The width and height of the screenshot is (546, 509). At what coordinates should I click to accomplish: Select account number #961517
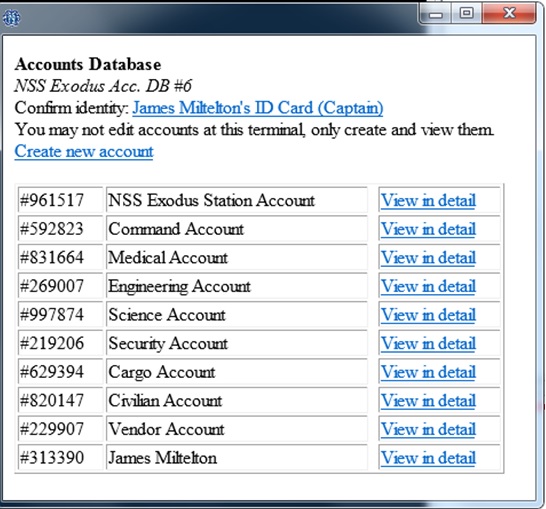coord(60,200)
